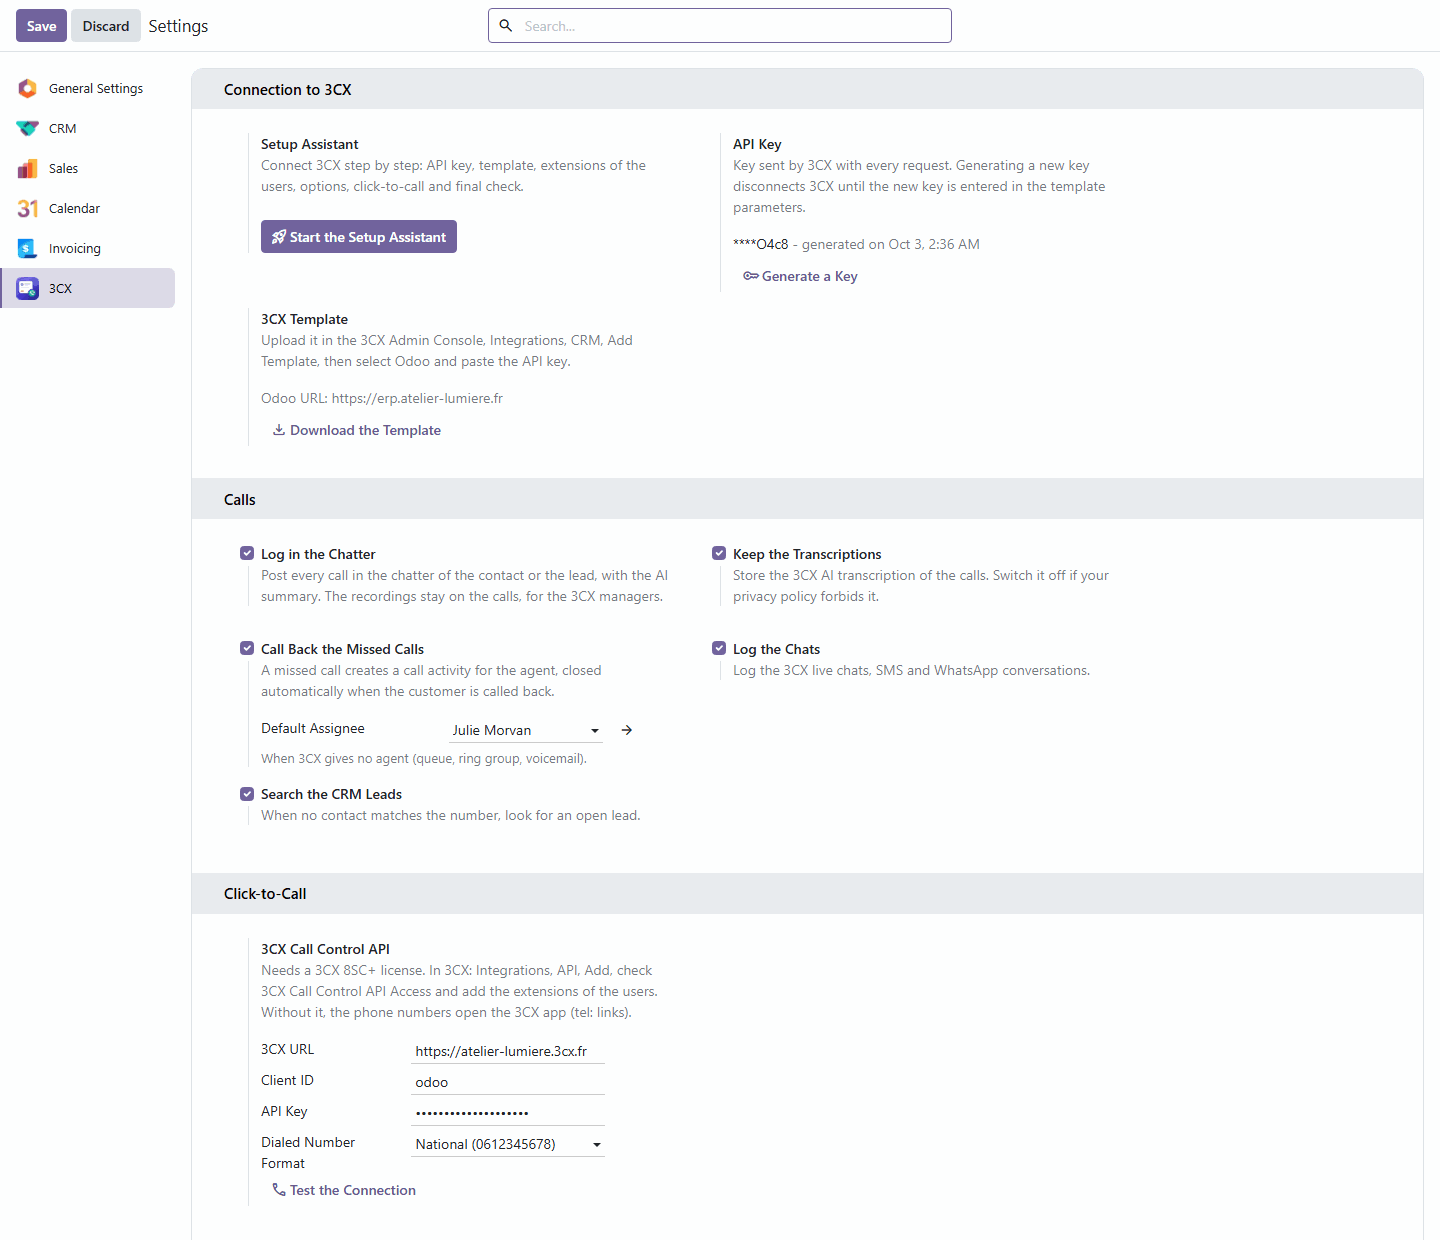Click the magnifier icon in the search bar
This screenshot has width=1440, height=1240.
click(506, 26)
